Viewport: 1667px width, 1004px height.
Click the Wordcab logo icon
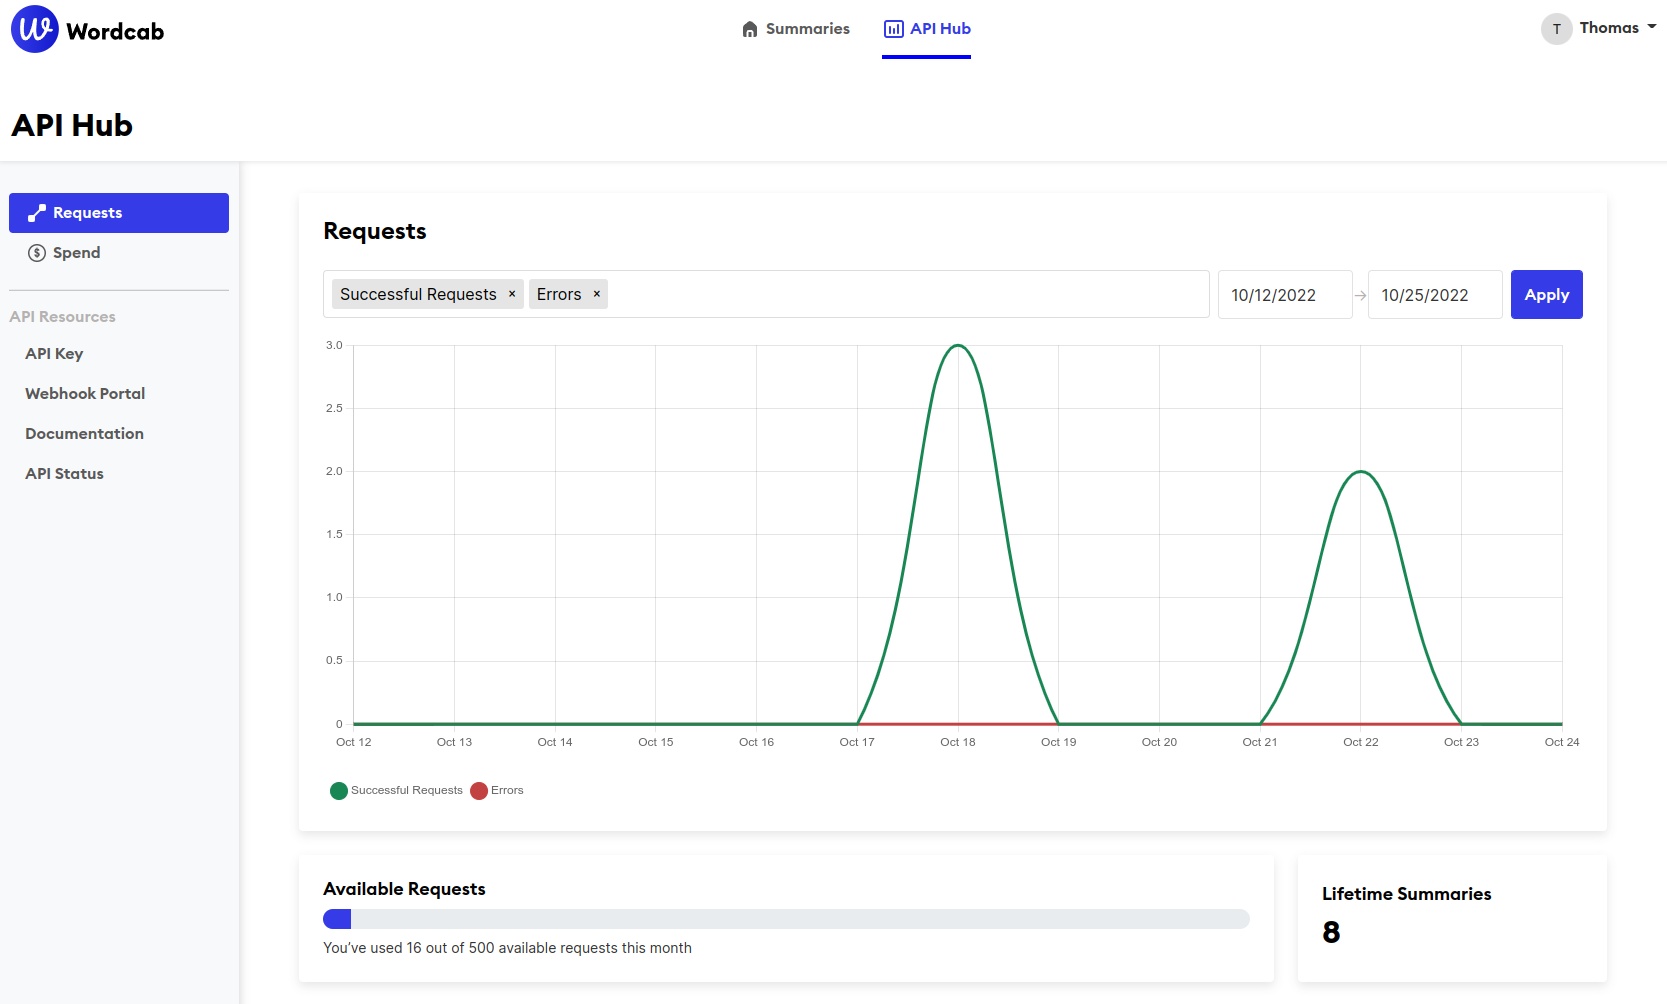(x=35, y=29)
